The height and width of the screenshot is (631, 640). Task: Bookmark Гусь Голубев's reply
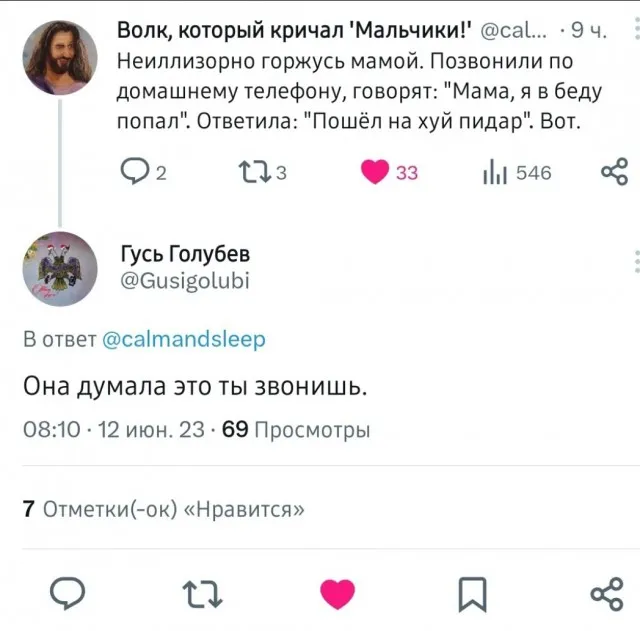coord(471,595)
